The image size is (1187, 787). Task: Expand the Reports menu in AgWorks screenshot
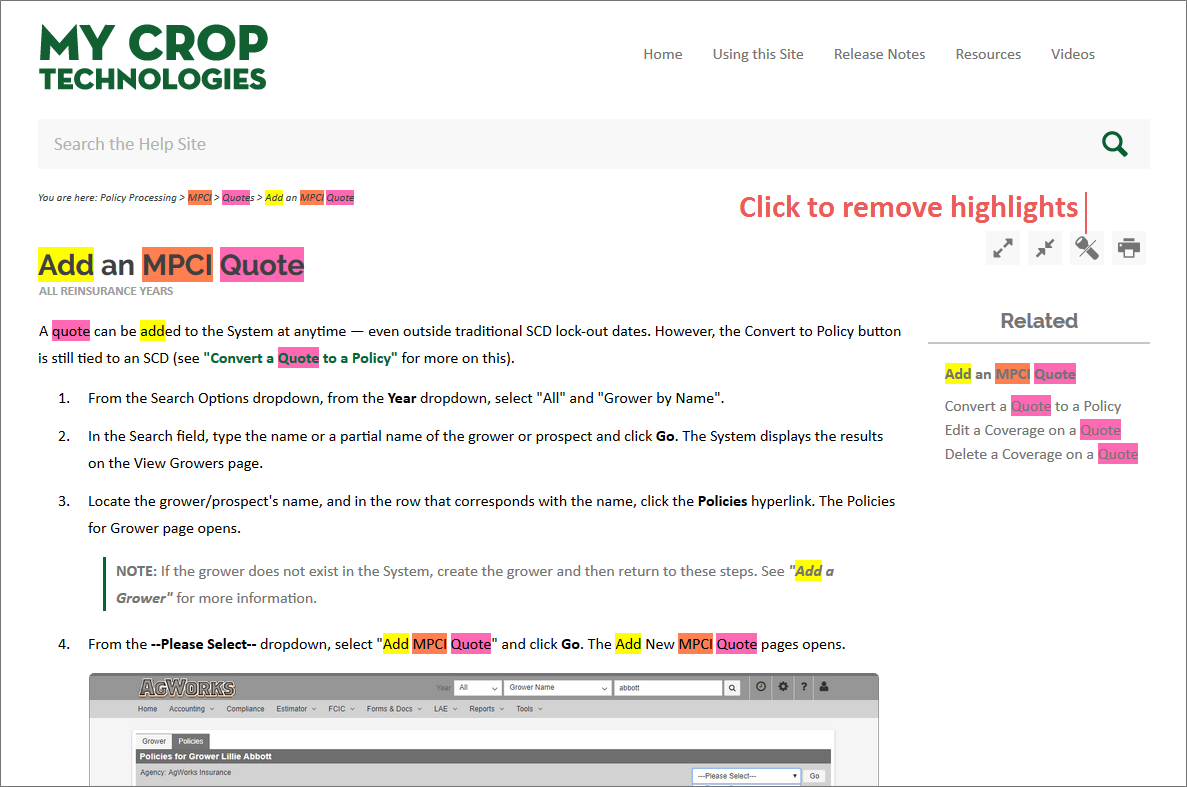tap(486, 709)
